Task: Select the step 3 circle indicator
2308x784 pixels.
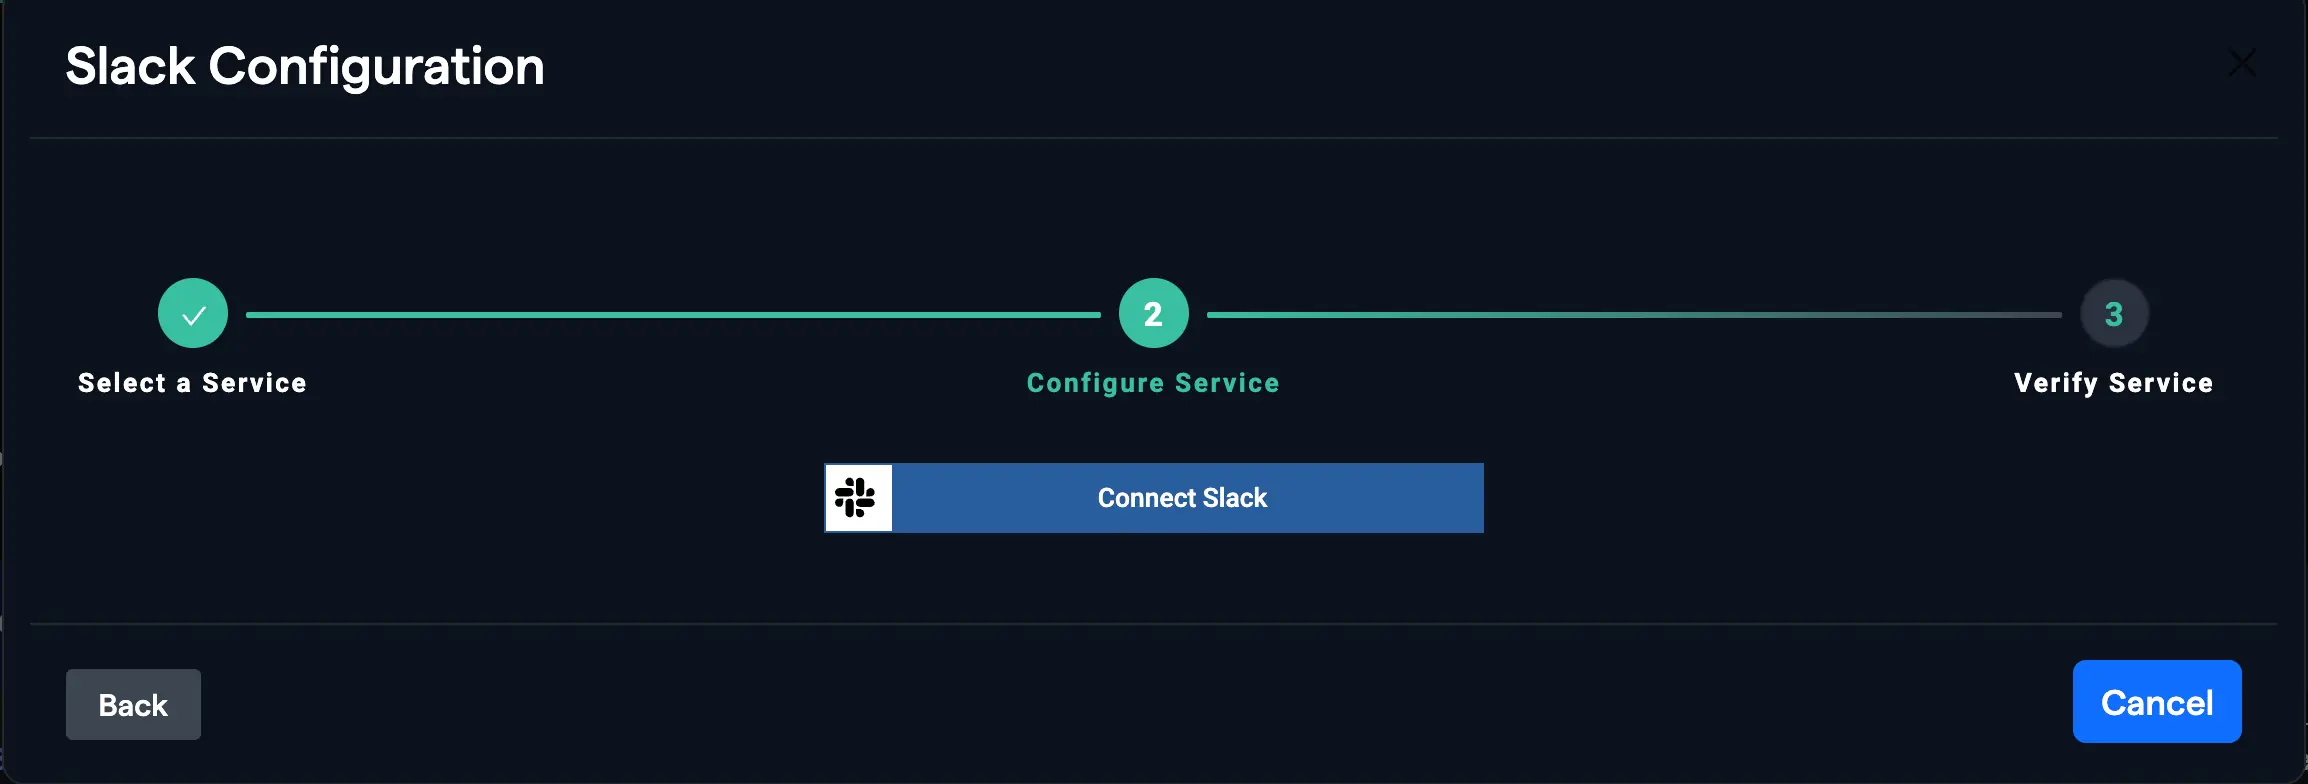Action: (2114, 314)
